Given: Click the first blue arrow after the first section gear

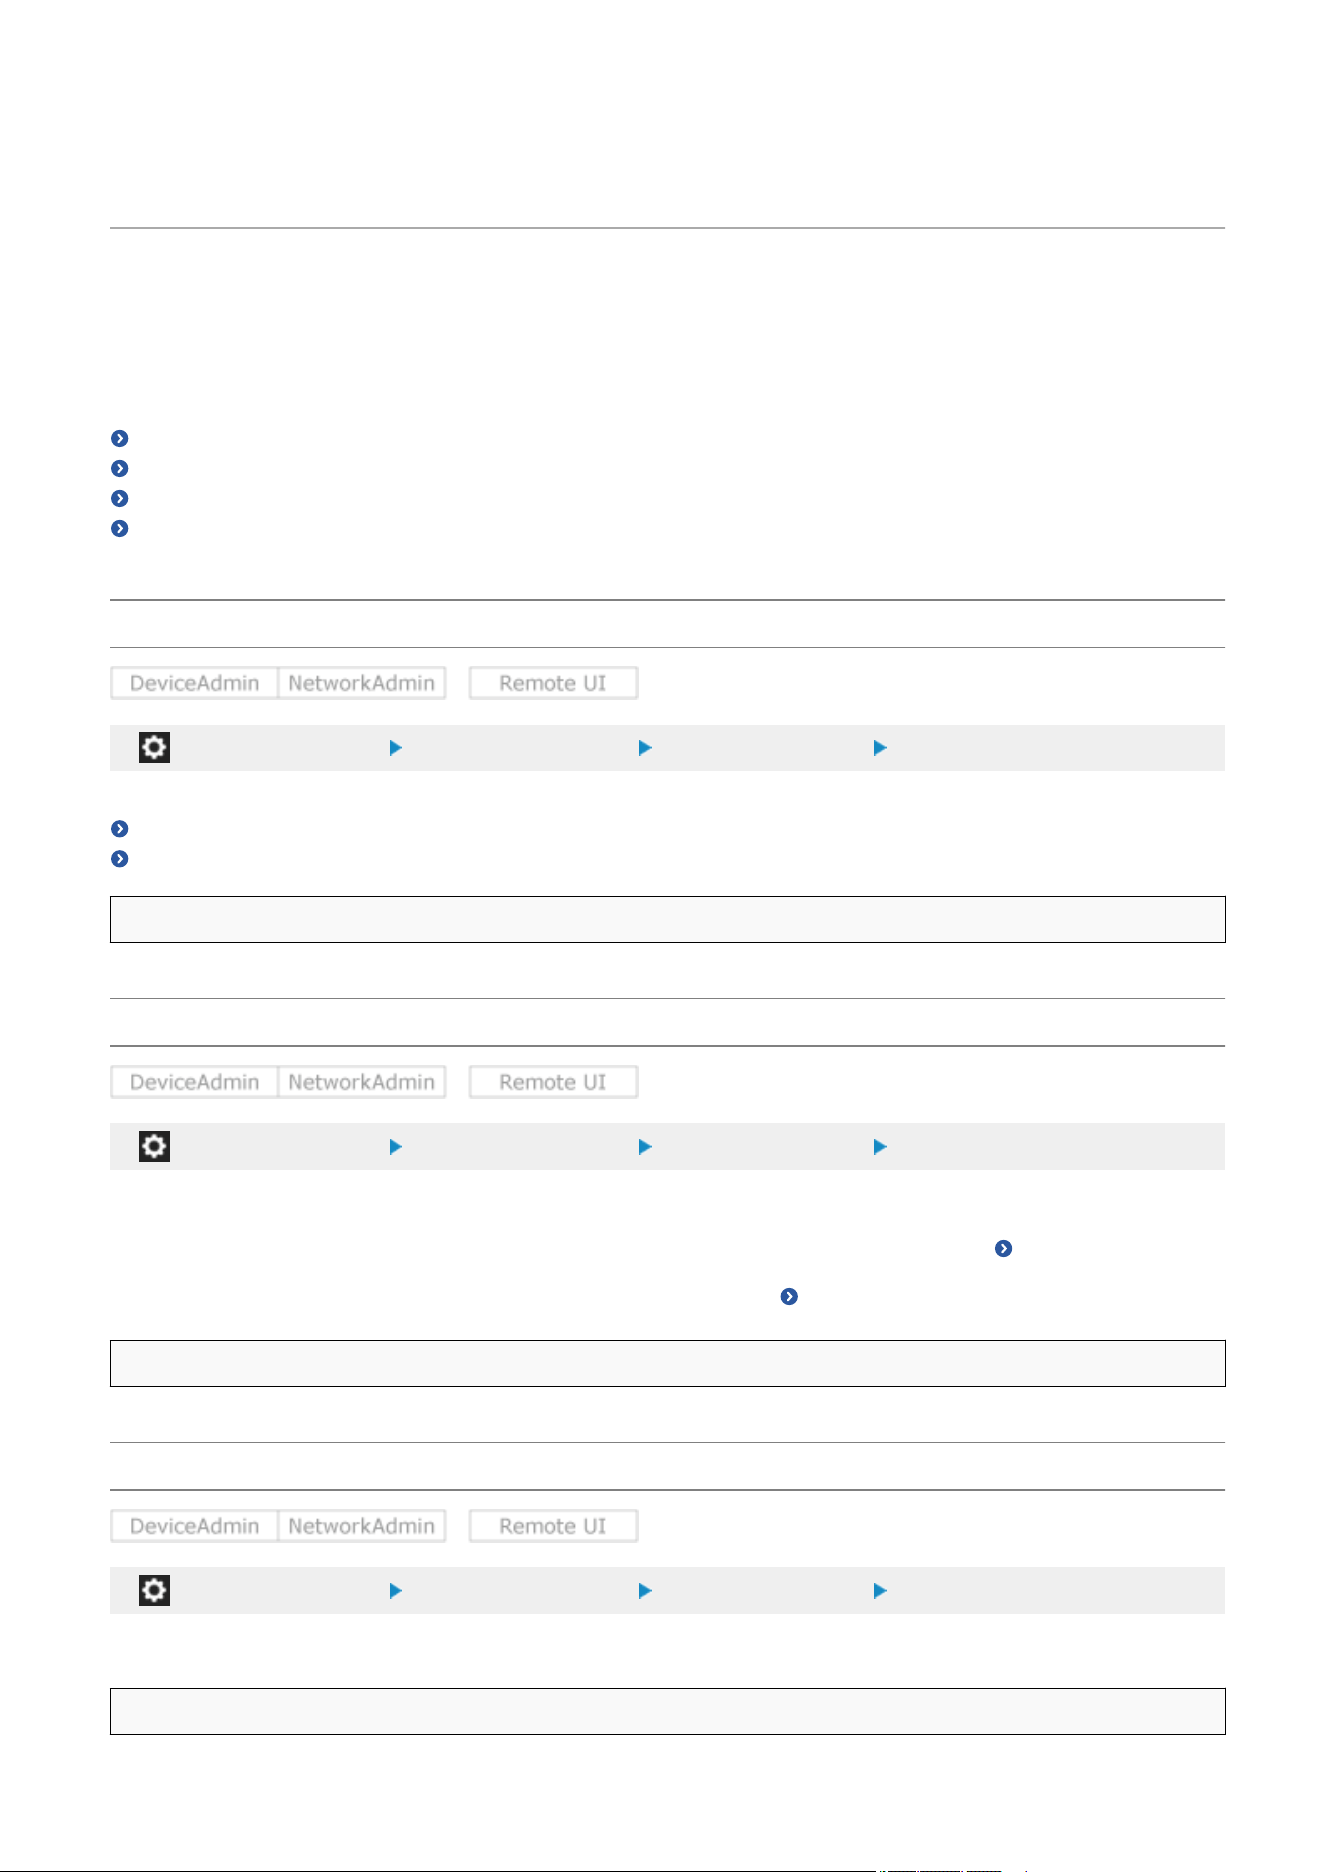Looking at the screenshot, I should 396,747.
